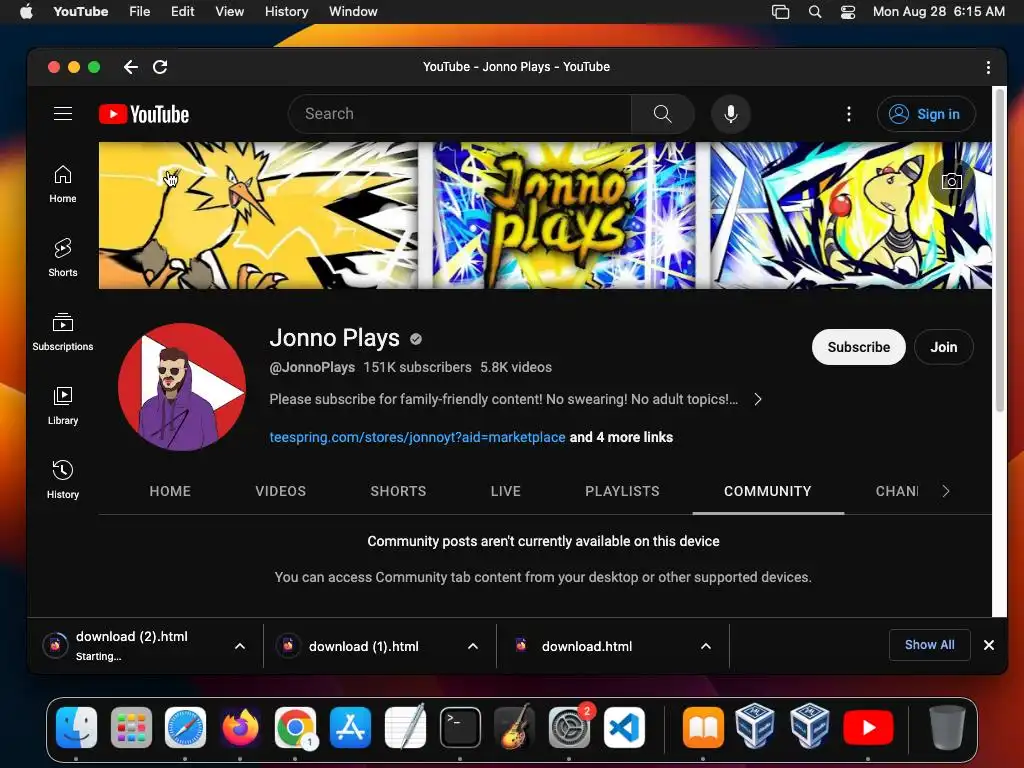Open the File menu
This screenshot has height=768, width=1024.
point(139,12)
